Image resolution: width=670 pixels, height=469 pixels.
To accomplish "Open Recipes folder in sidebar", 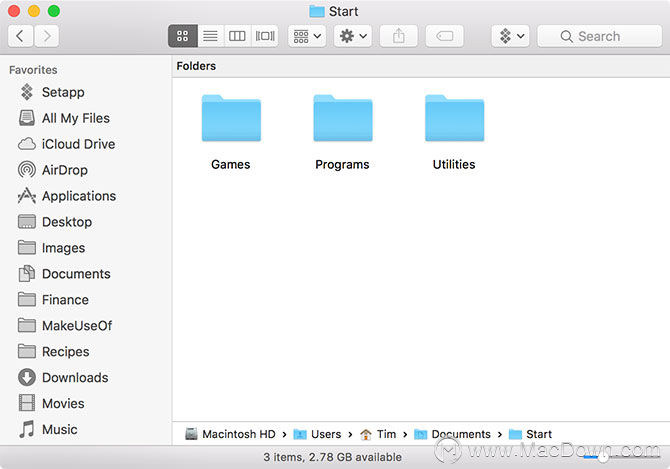I will click(x=54, y=352).
